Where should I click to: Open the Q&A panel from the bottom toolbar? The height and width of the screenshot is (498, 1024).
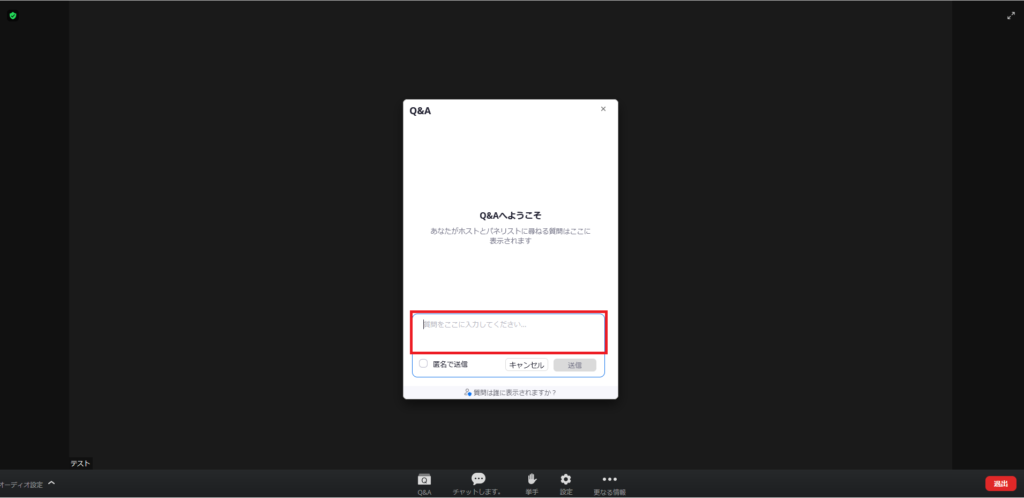424,483
